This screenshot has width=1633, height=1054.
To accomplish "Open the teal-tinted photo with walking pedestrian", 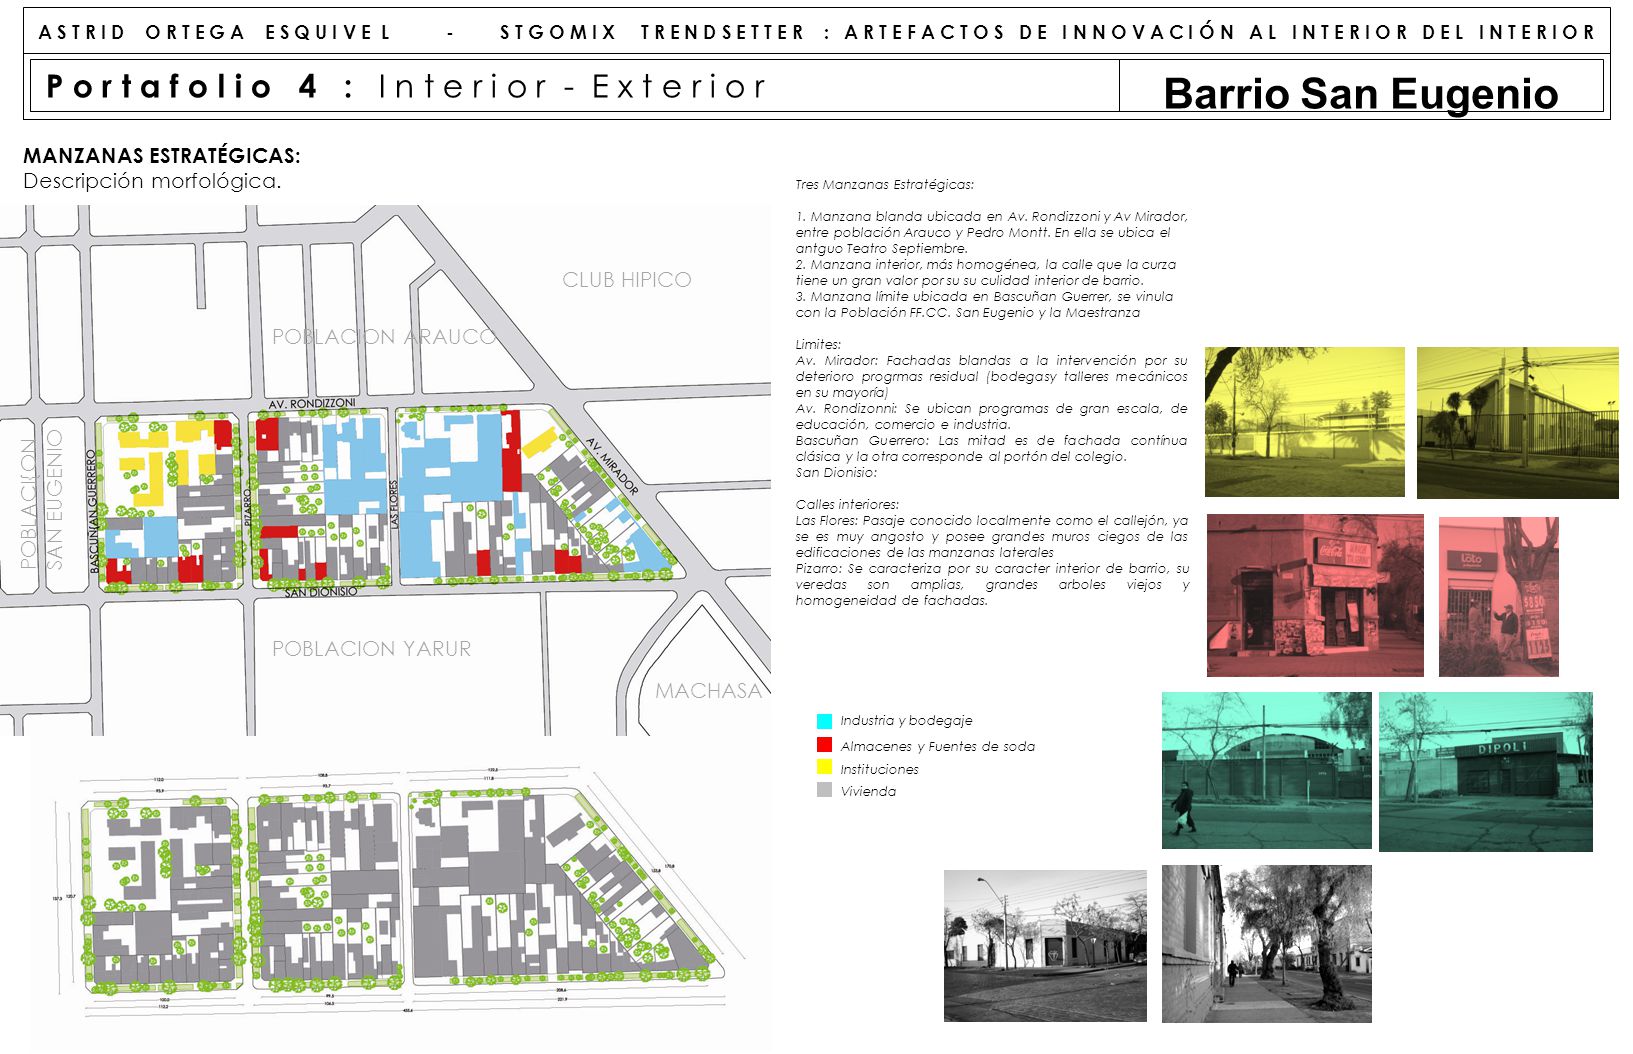I will click(1266, 770).
